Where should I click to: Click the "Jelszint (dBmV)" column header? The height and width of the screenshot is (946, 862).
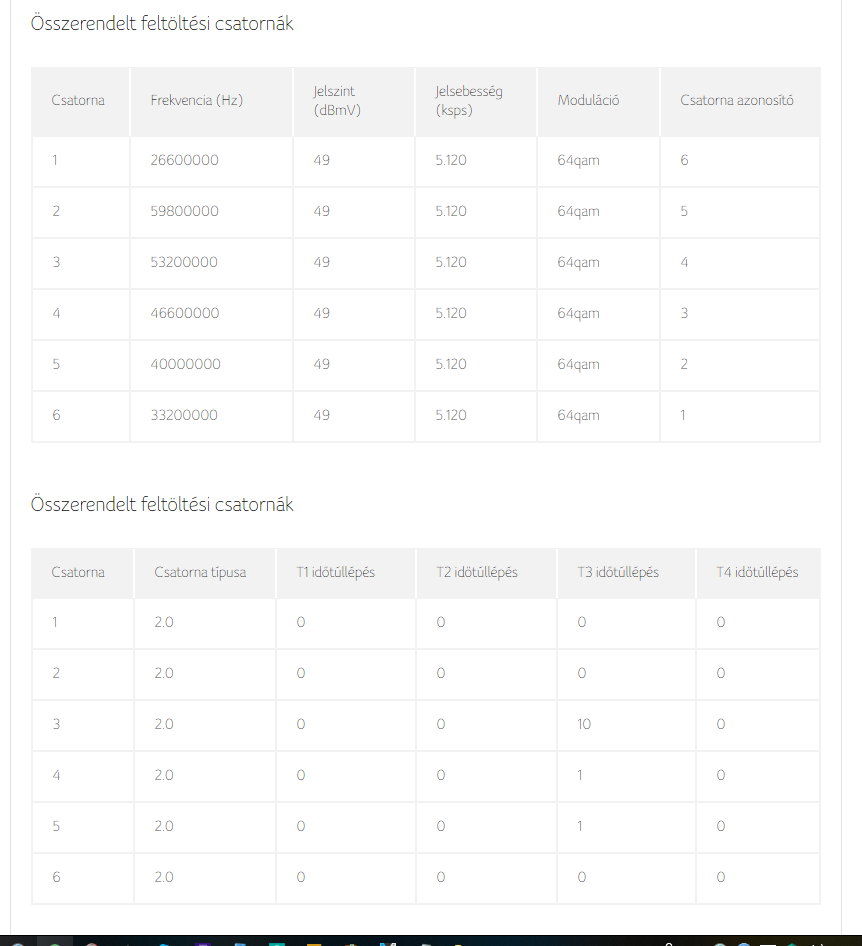(336, 101)
